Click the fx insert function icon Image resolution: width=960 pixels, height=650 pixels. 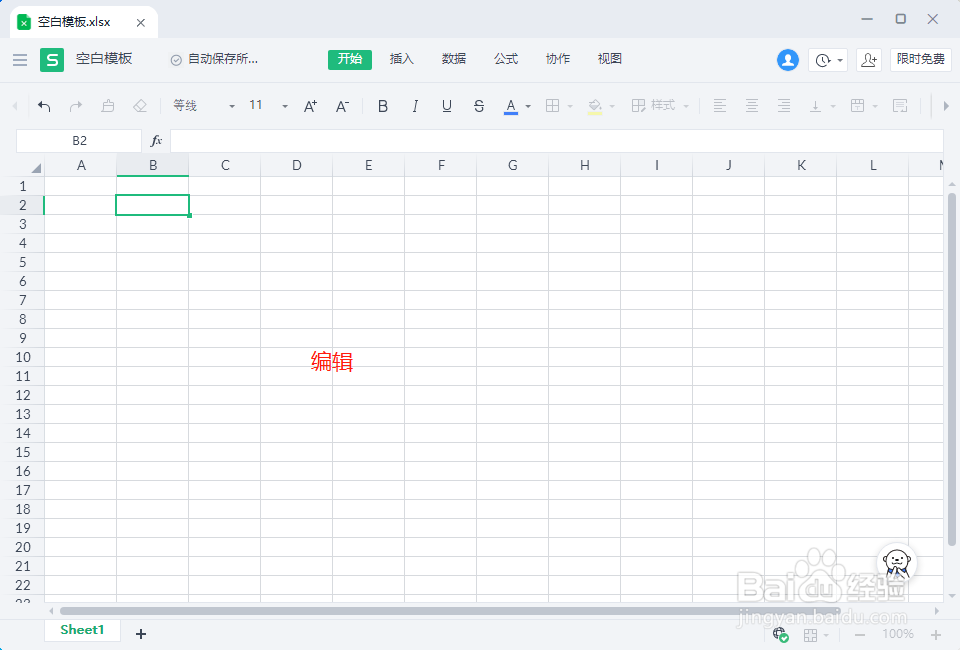click(x=156, y=141)
